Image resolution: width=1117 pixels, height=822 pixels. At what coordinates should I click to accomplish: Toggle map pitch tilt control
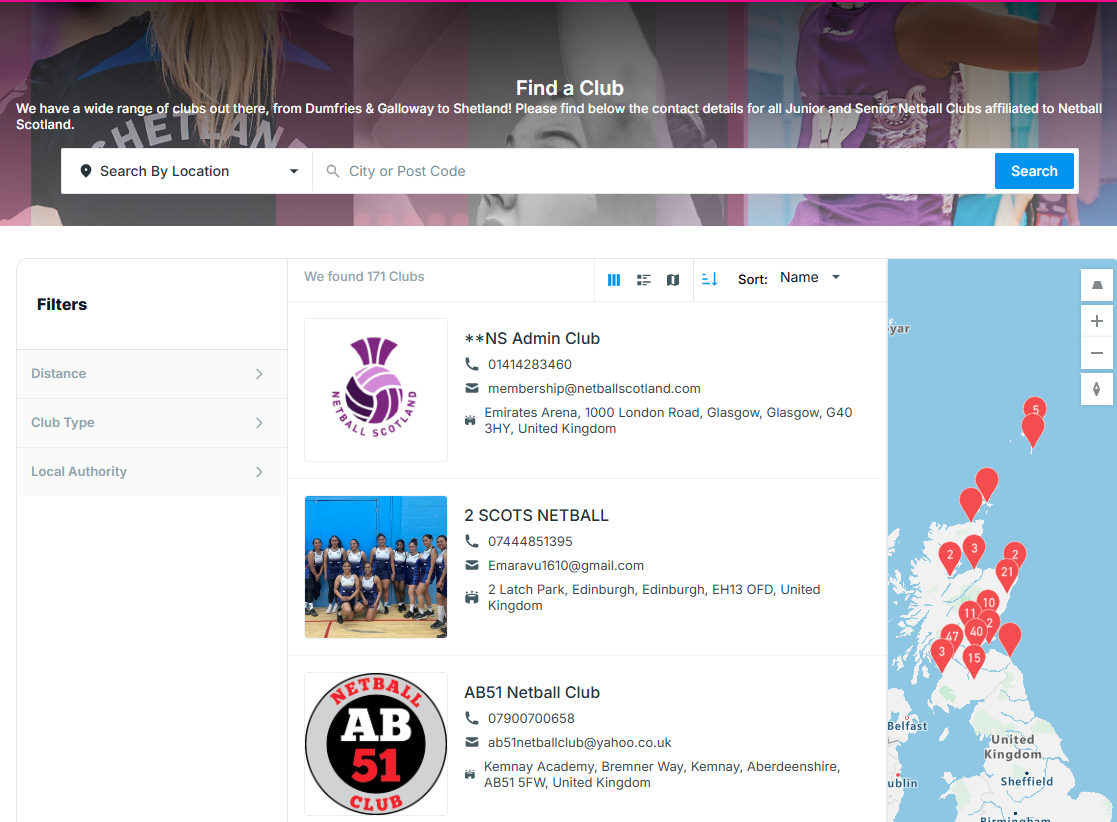click(x=1097, y=285)
